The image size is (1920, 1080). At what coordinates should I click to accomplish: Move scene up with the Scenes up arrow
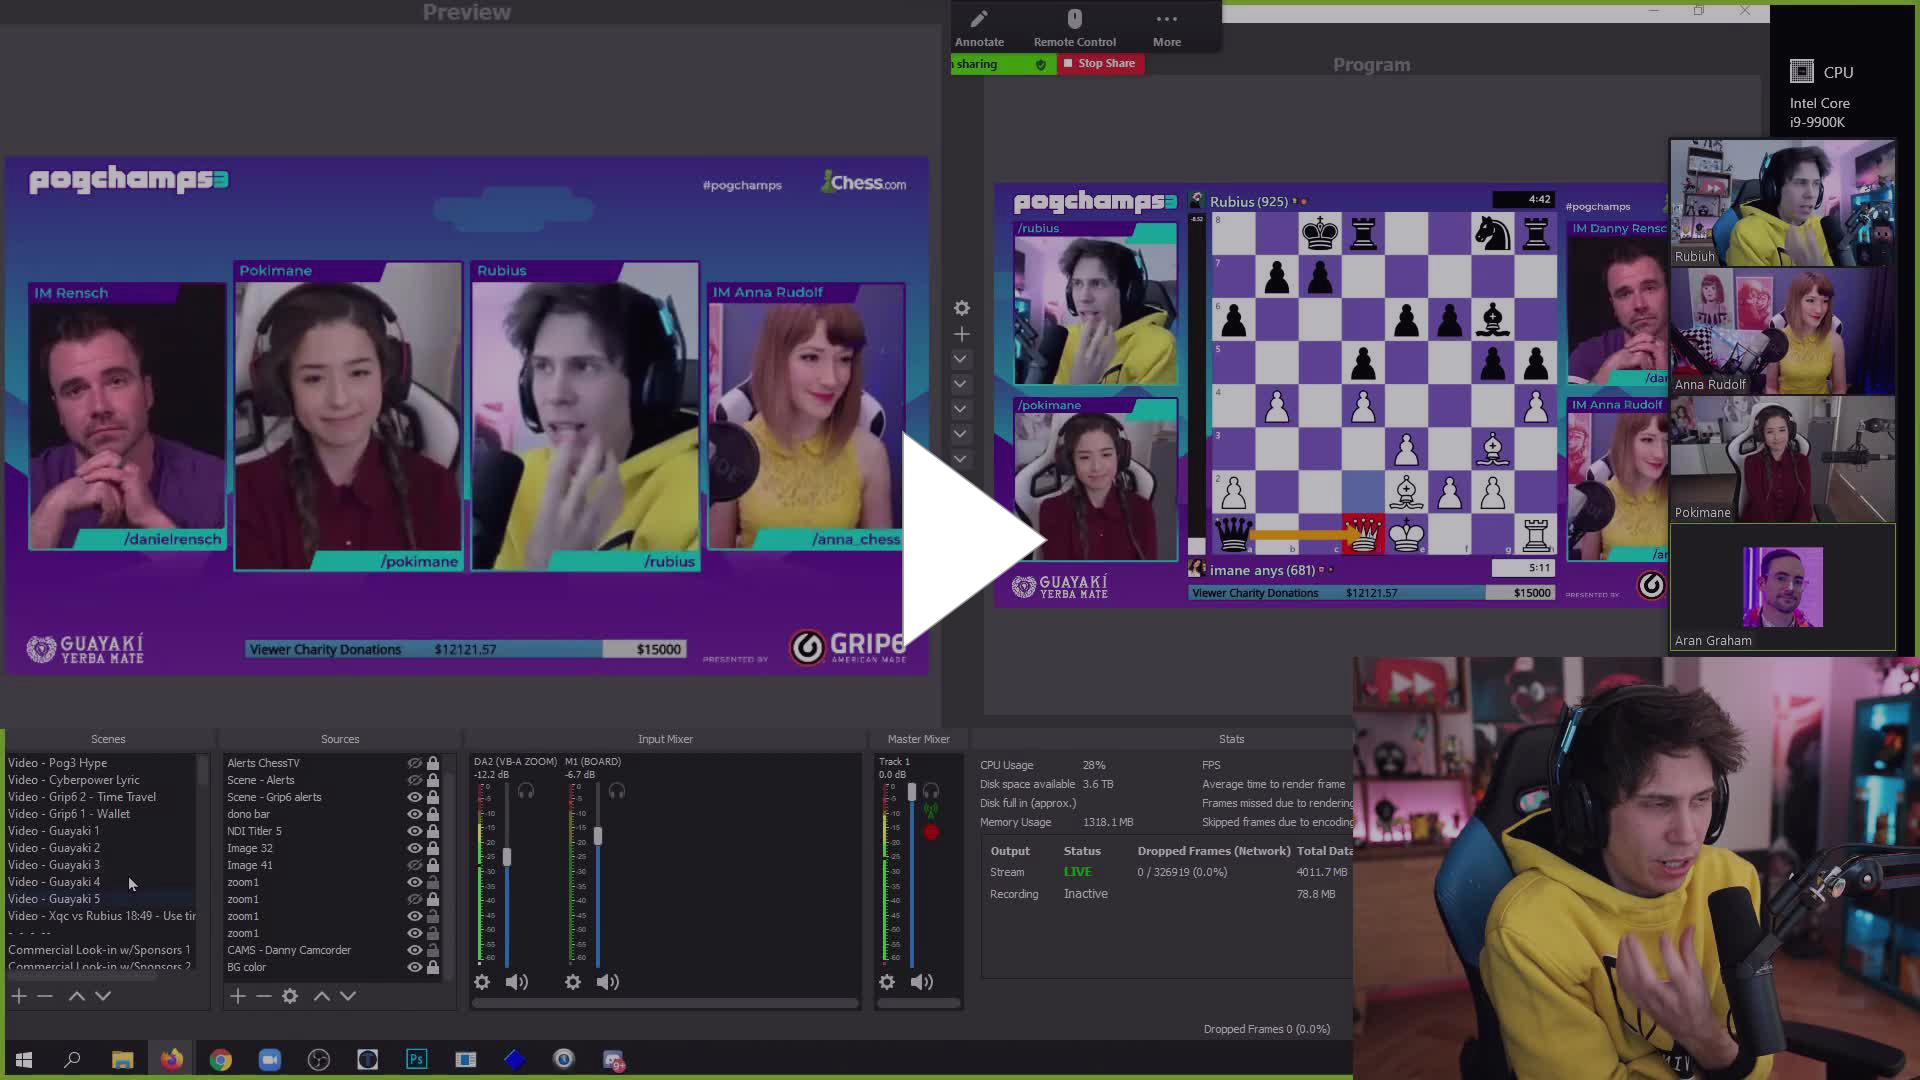(x=77, y=996)
